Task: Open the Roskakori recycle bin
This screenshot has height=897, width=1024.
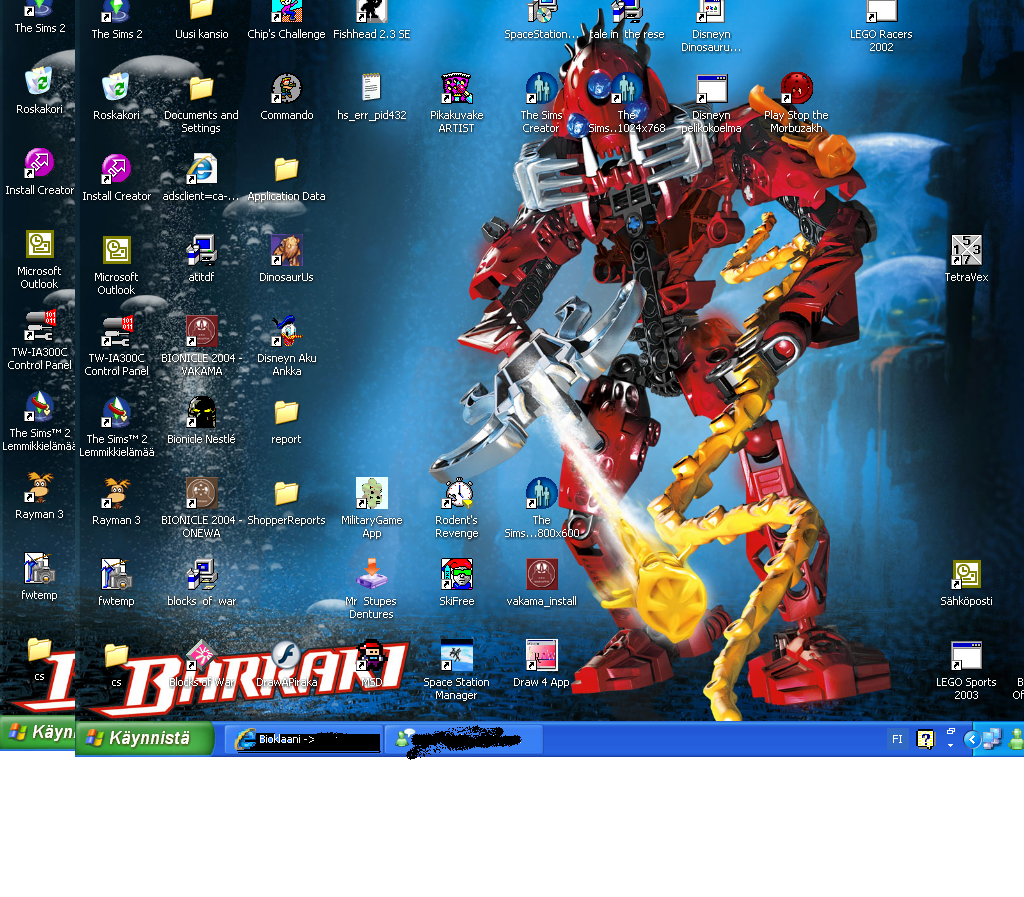Action: (x=117, y=83)
